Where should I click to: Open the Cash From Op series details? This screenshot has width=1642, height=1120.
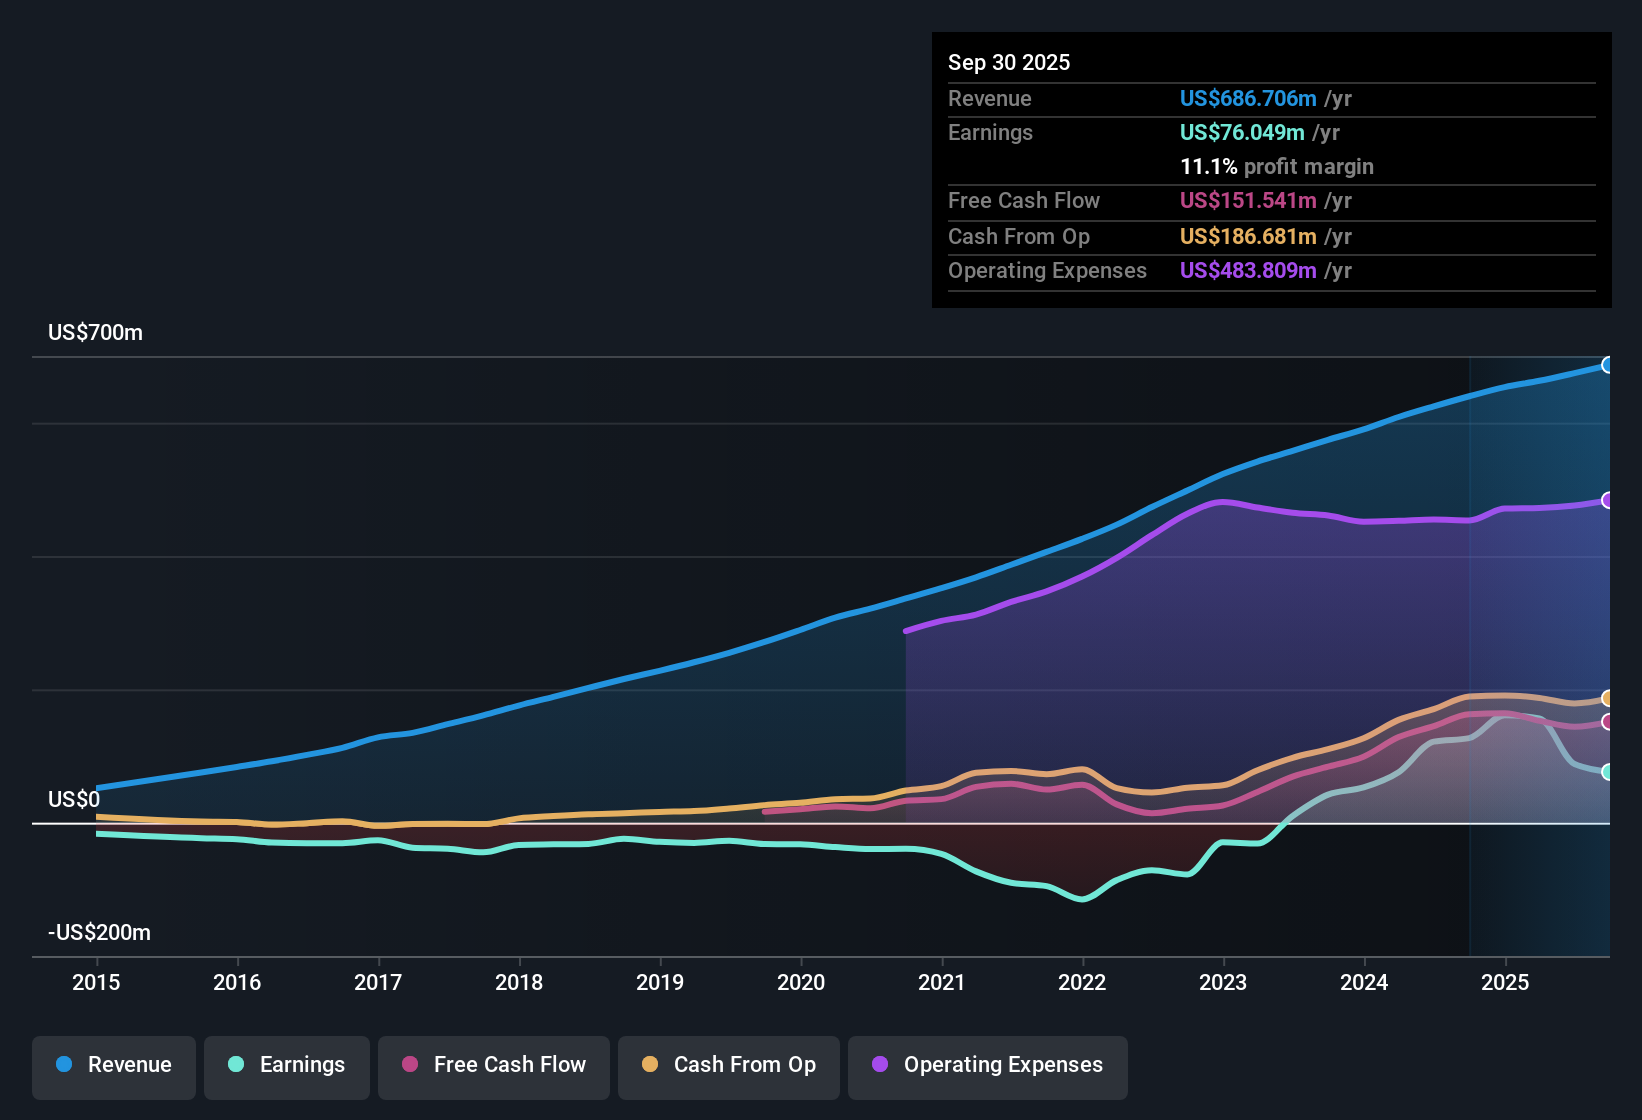coord(728,1065)
